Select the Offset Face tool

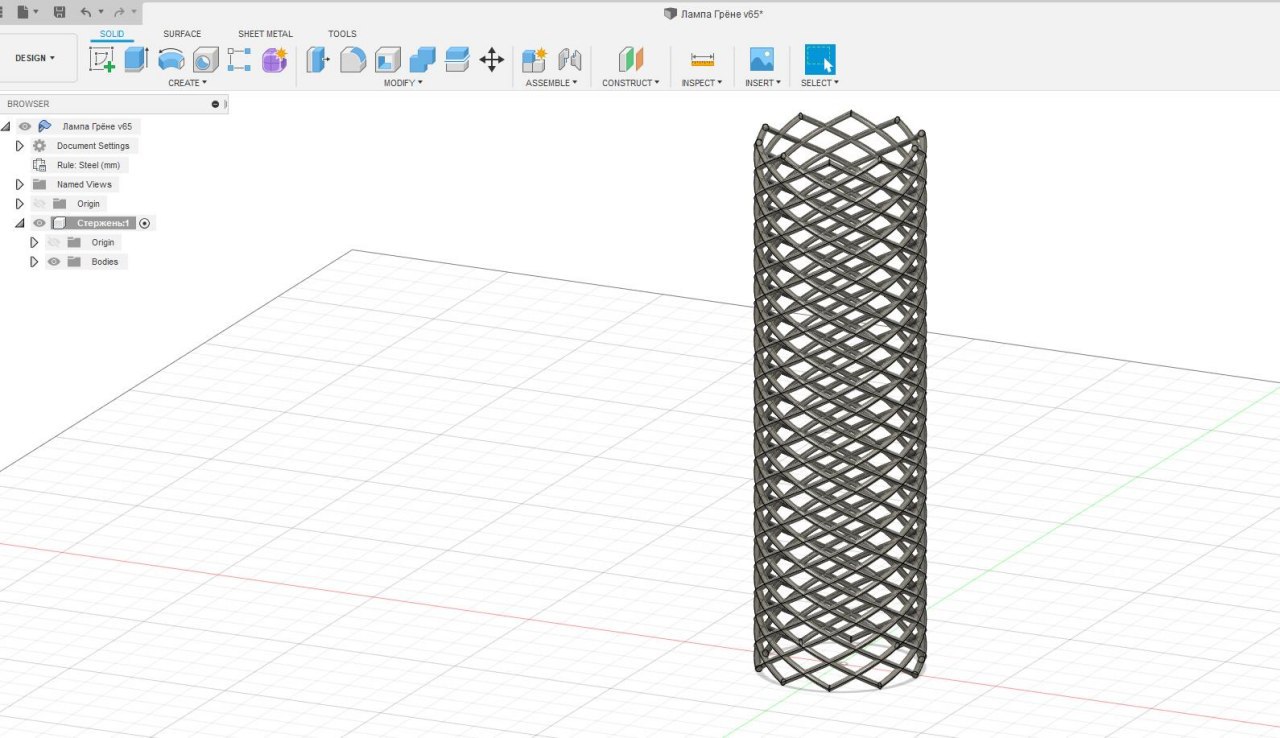click(x=457, y=60)
